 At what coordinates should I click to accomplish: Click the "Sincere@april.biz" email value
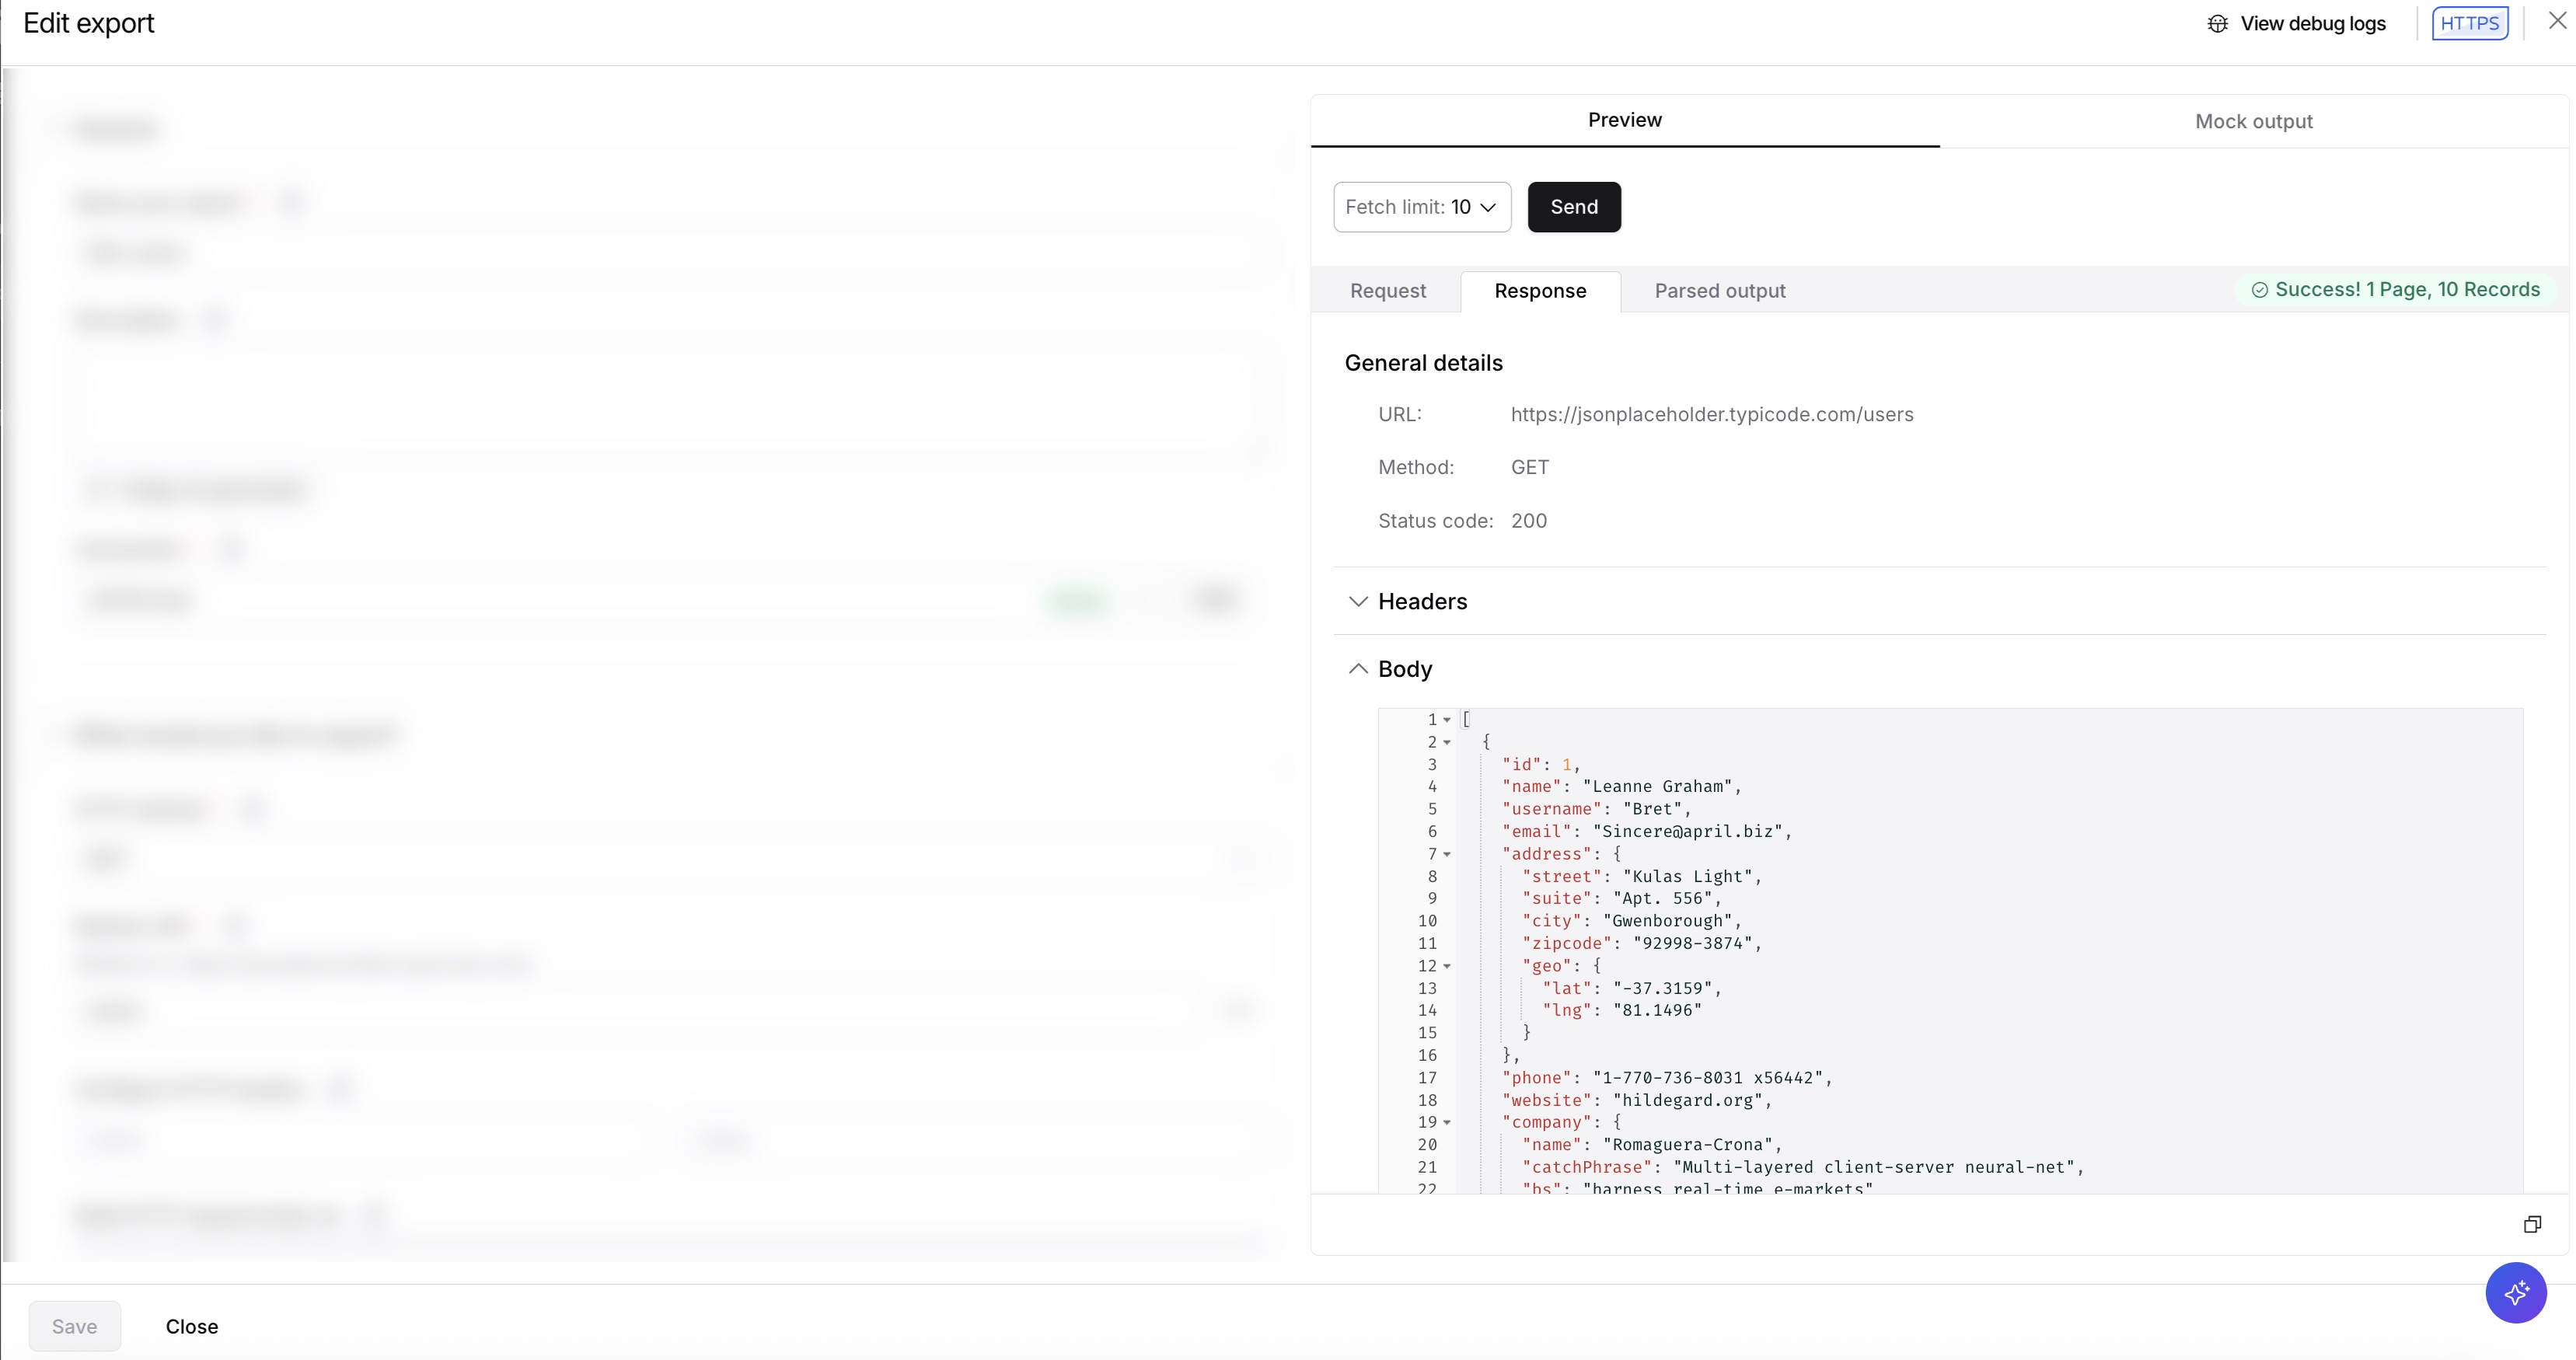[x=1687, y=831]
